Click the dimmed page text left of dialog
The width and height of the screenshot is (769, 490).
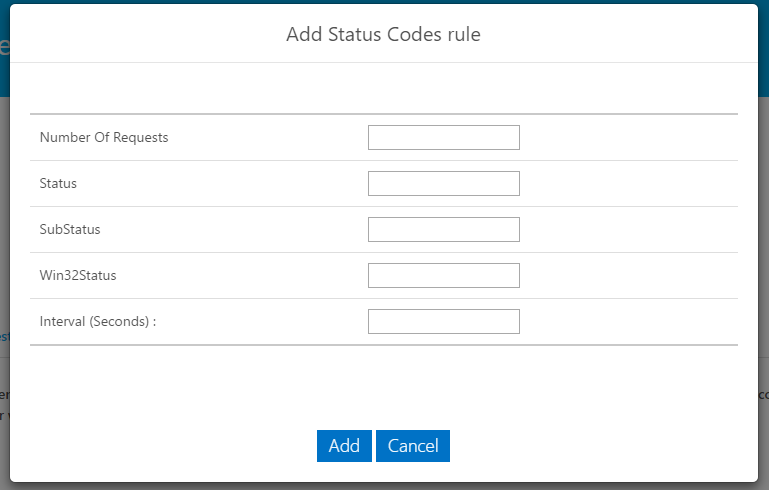4,393
